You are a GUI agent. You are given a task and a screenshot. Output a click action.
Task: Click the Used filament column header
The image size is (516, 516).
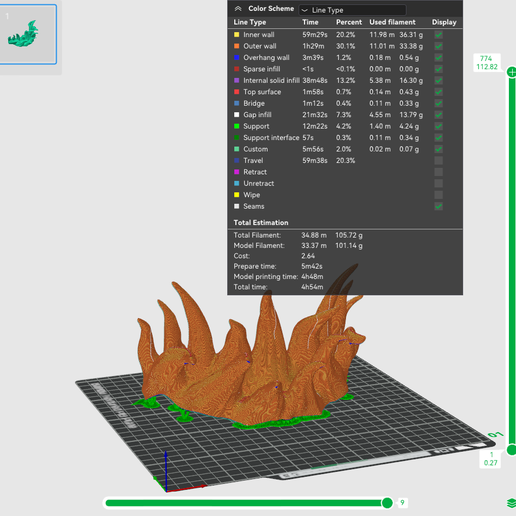392,22
